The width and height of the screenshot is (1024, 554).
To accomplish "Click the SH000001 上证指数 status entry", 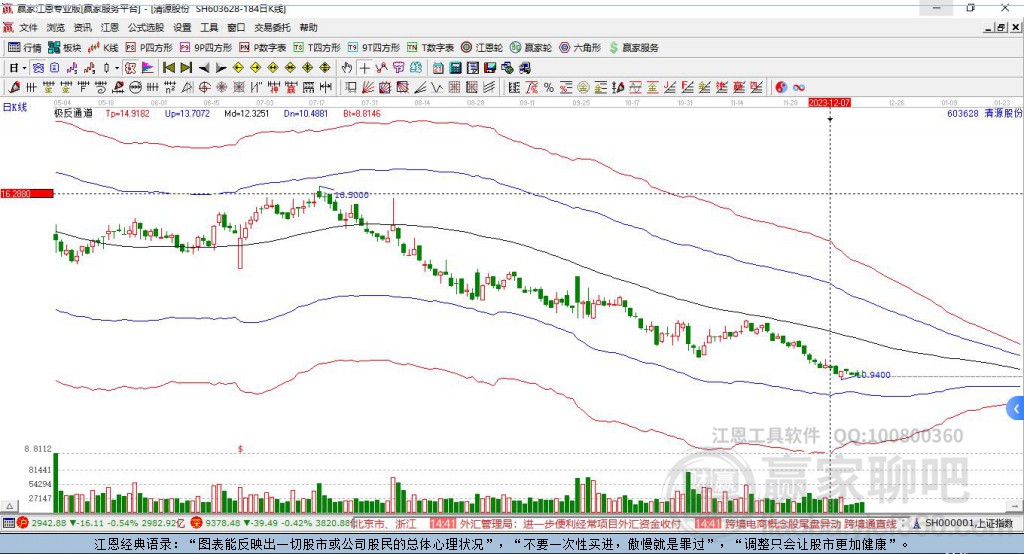I will pos(968,523).
